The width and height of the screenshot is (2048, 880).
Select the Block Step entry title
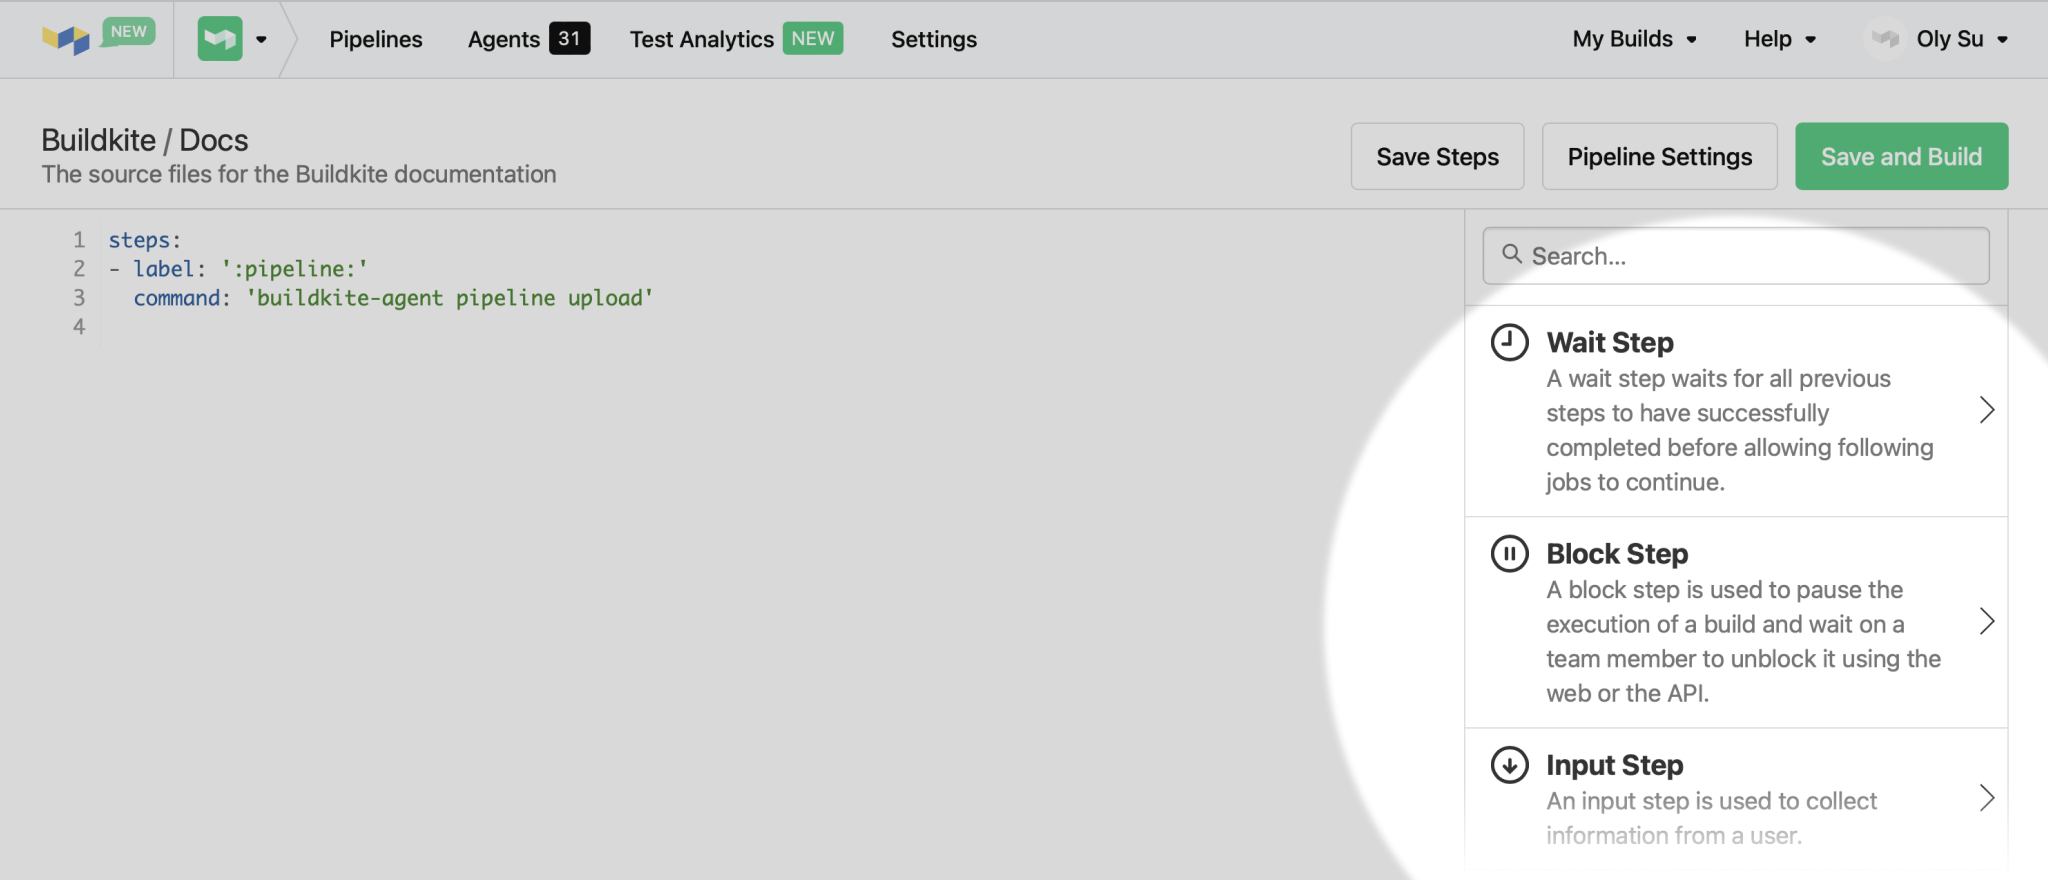pos(1617,553)
